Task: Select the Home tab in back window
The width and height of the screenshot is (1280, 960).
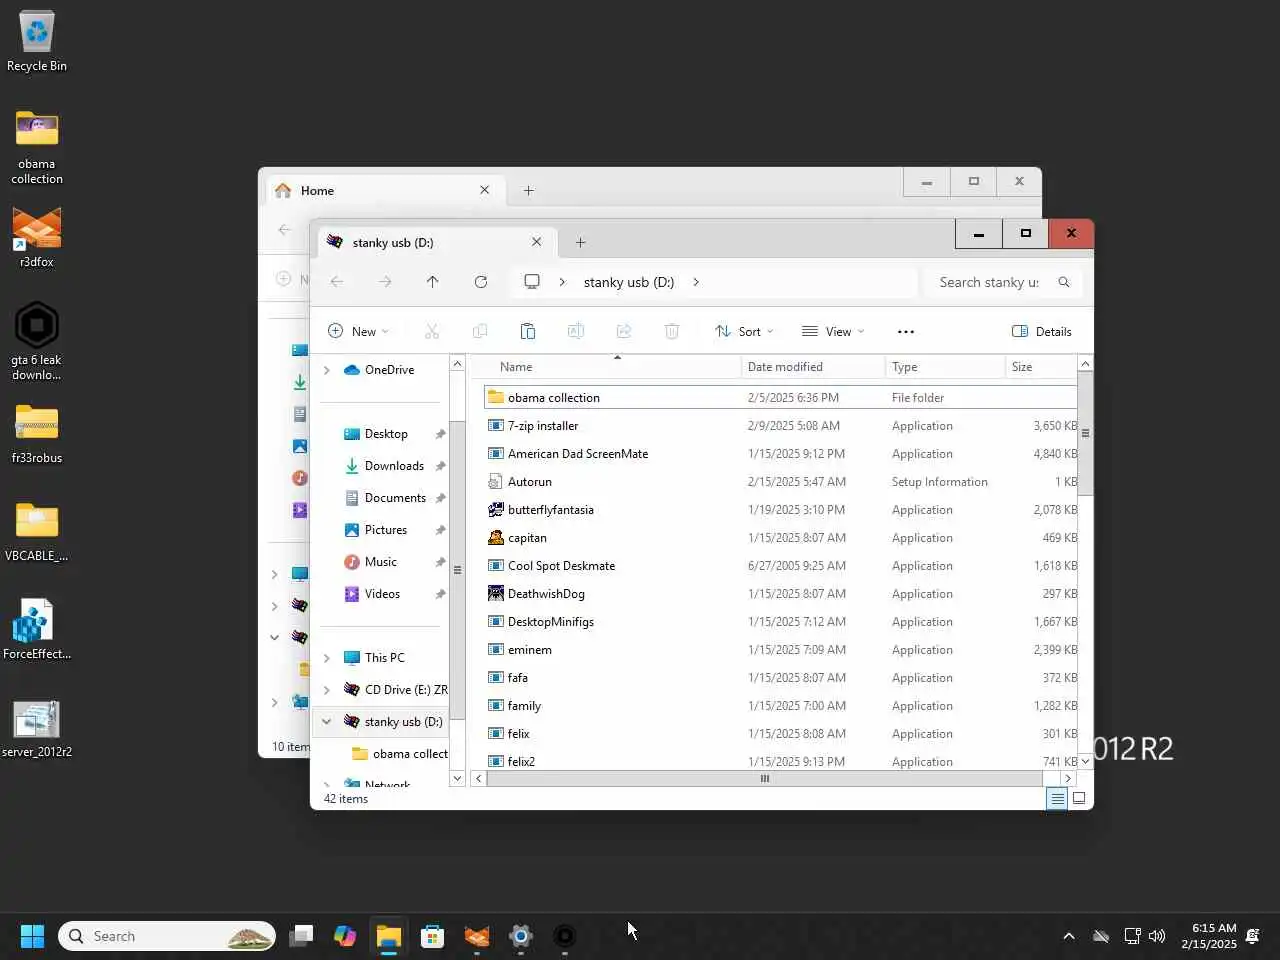Action: pos(384,190)
